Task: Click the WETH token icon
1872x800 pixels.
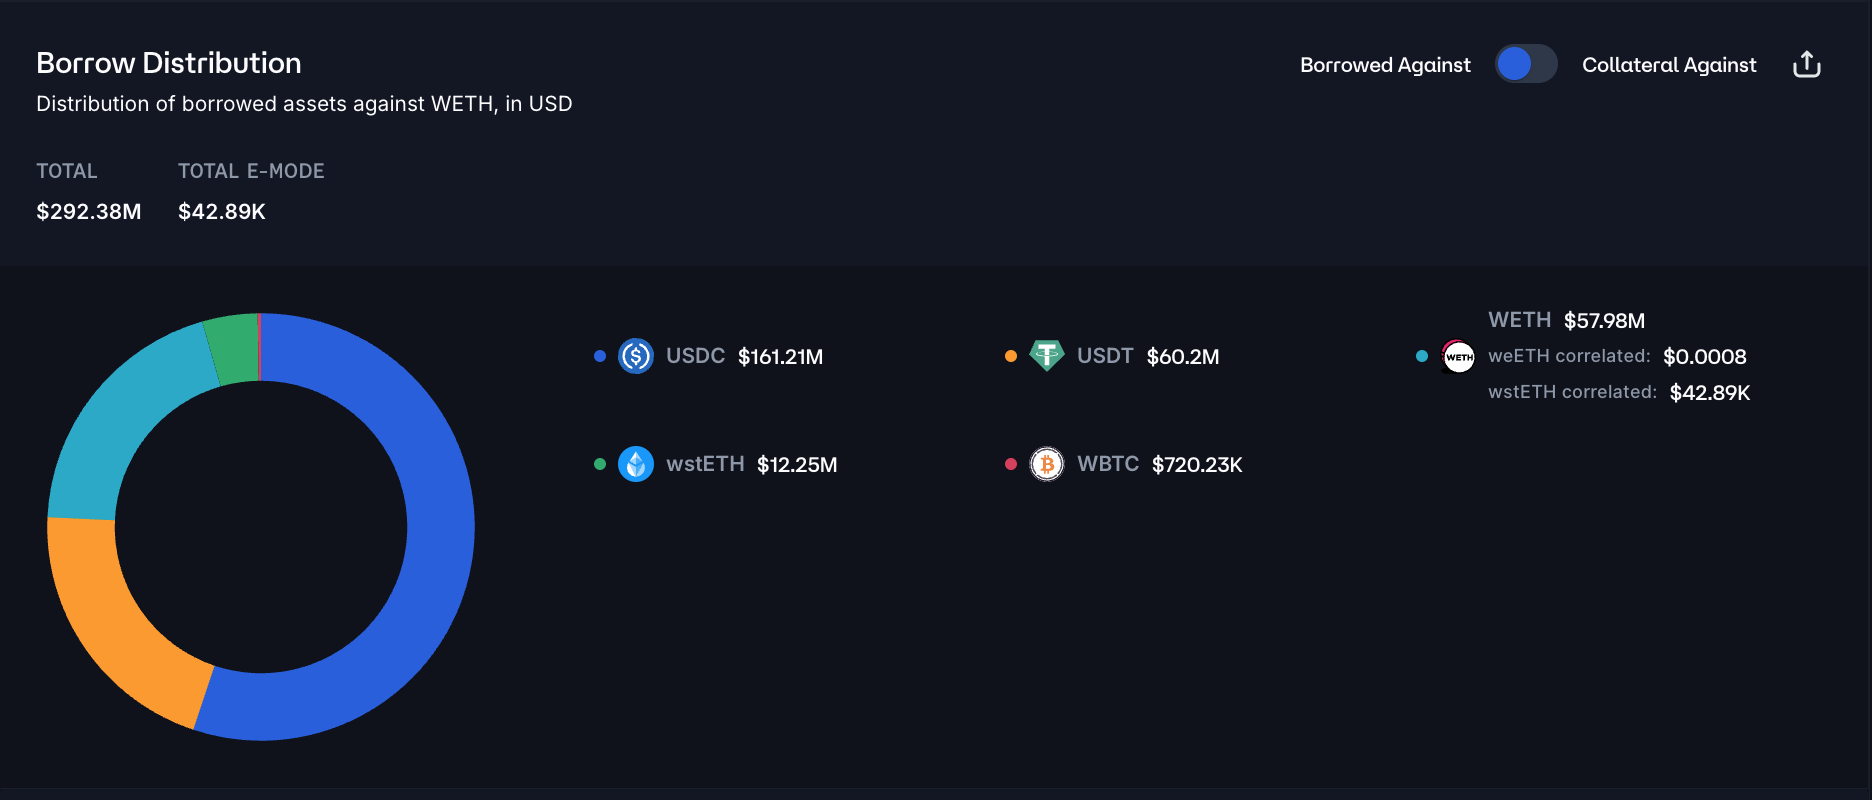Action: [x=1459, y=356]
